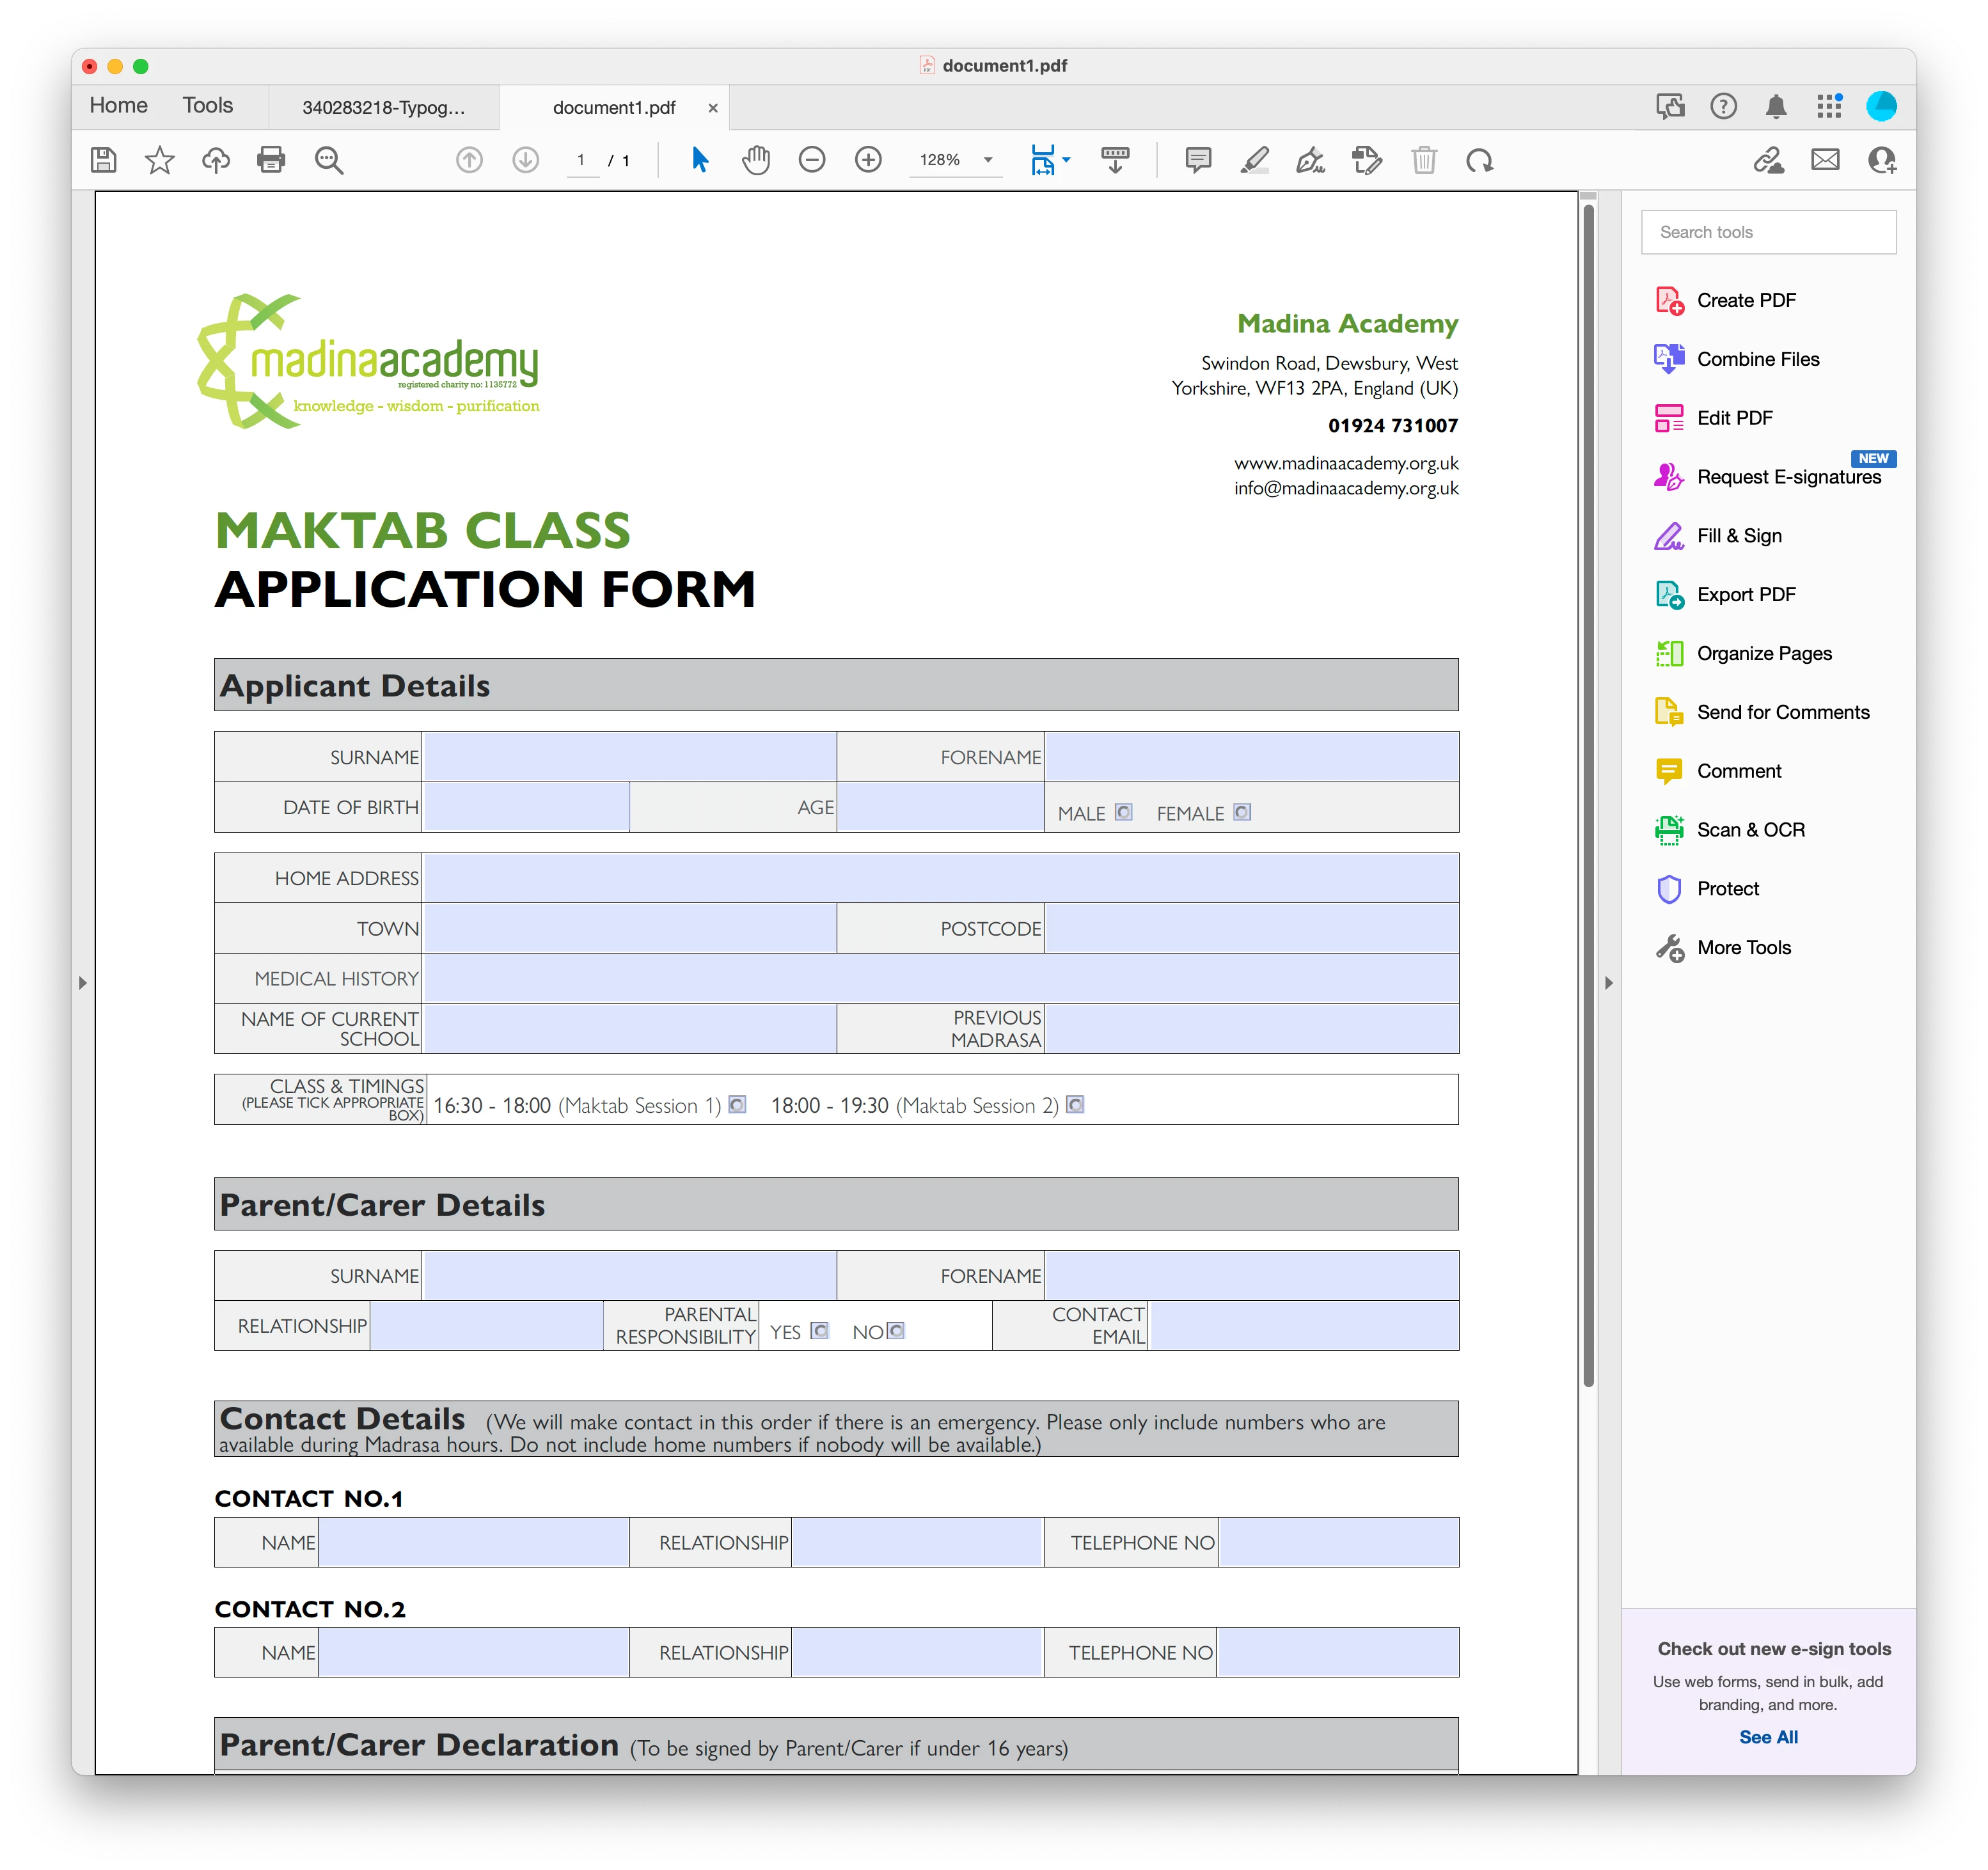
Task: Click the Print icon in the toolbar
Action: click(271, 160)
